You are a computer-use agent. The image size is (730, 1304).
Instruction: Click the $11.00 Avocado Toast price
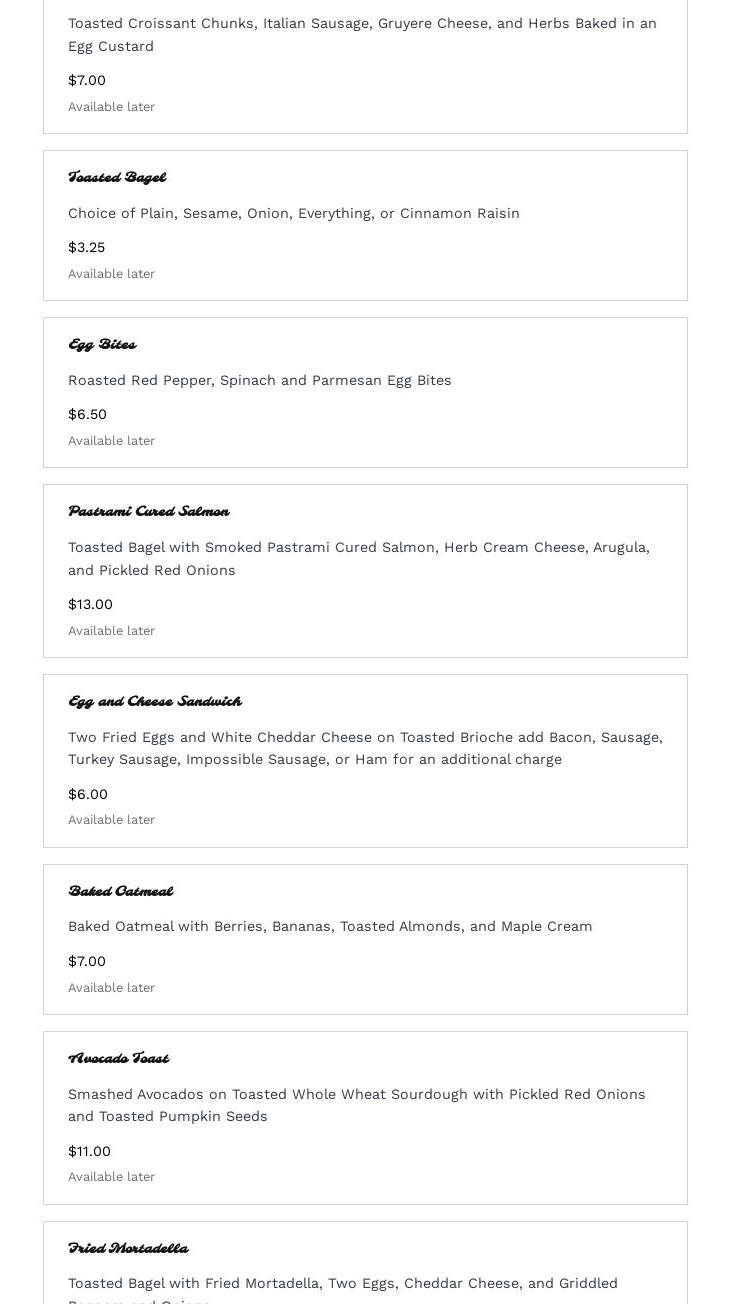point(89,1151)
